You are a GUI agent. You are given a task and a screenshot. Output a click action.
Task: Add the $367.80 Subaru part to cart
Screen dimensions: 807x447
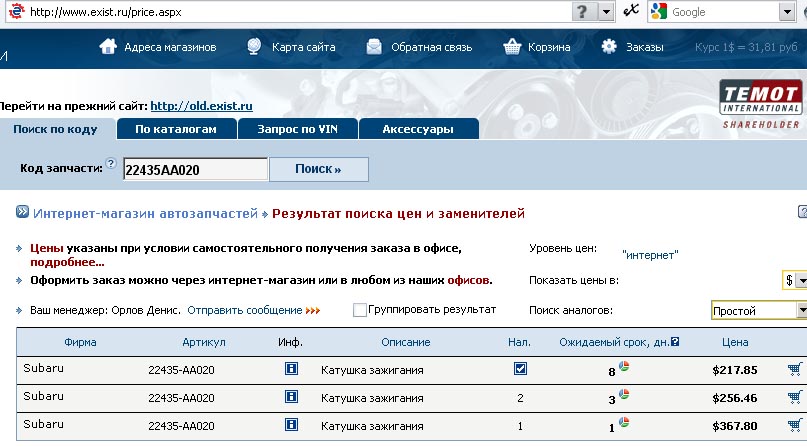tap(795, 426)
